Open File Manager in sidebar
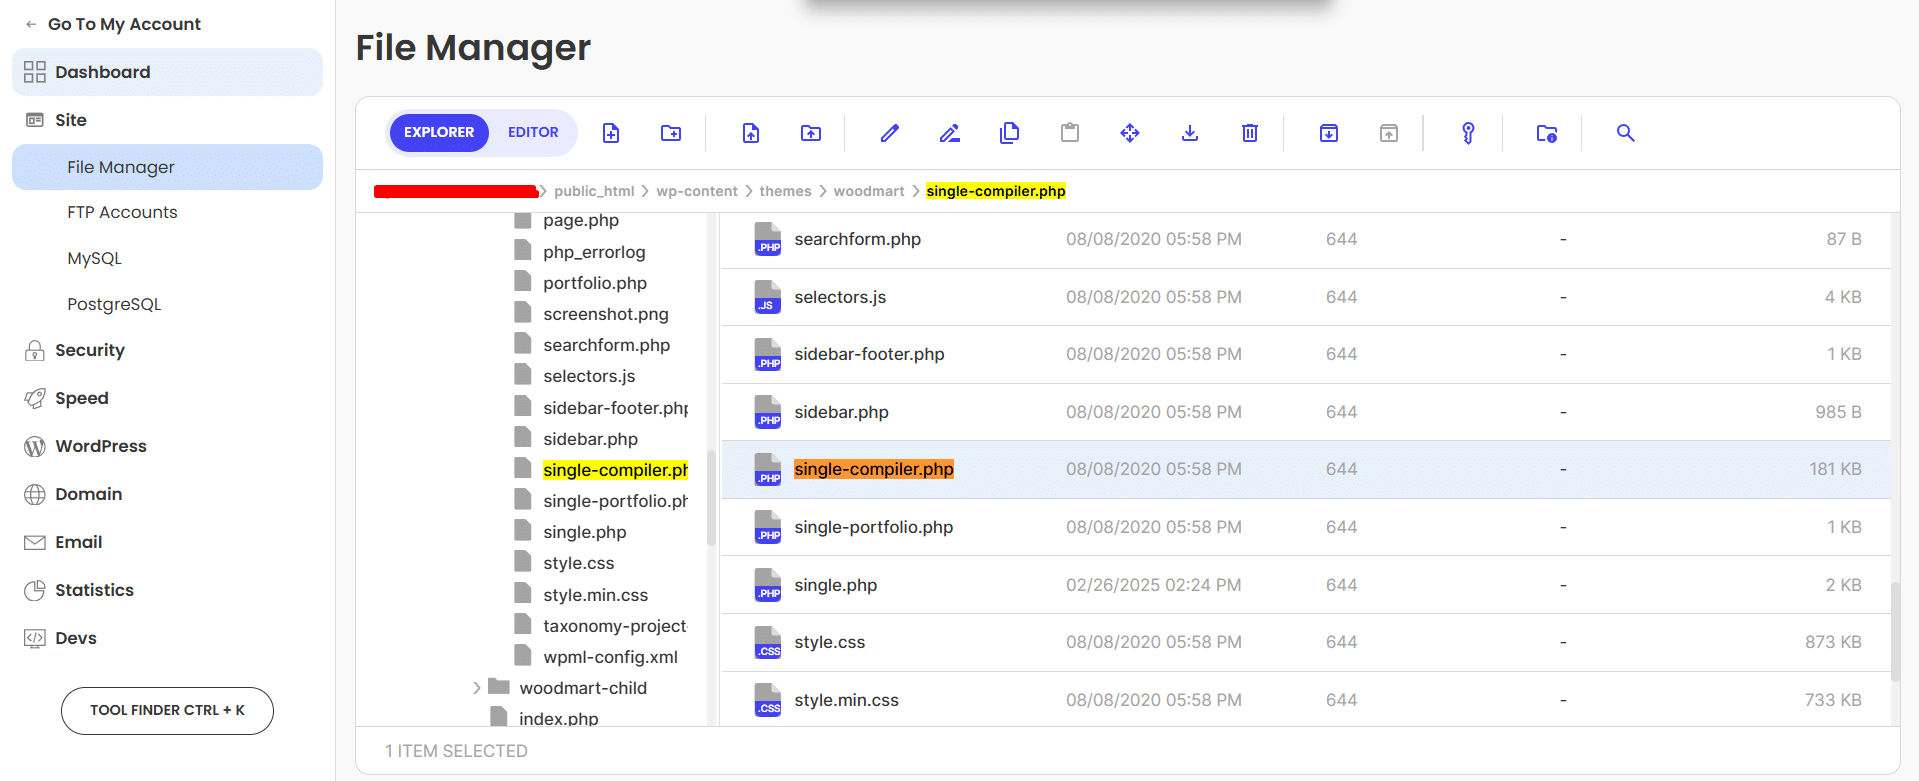Image resolution: width=1919 pixels, height=781 pixels. point(167,167)
